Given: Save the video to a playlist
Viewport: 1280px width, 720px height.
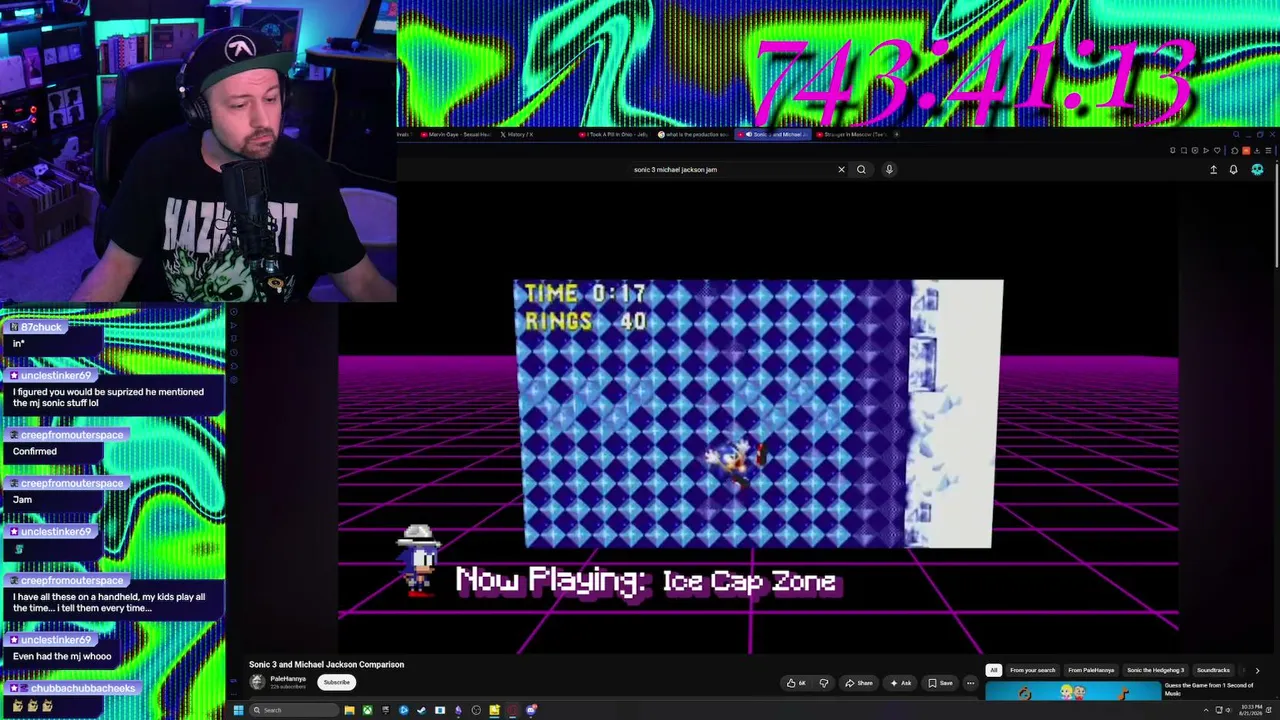Looking at the screenshot, I should click(x=940, y=683).
